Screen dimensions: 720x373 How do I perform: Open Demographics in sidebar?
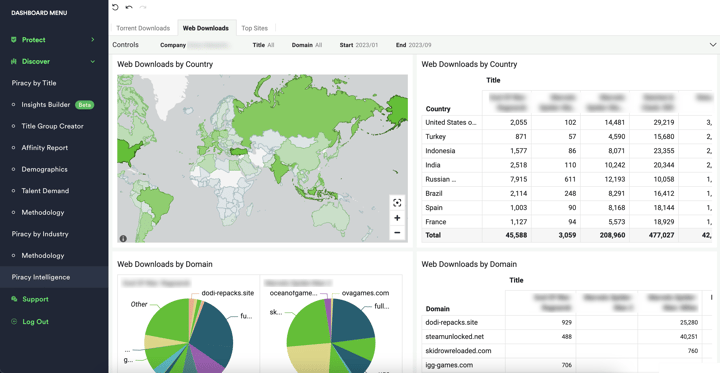point(44,170)
